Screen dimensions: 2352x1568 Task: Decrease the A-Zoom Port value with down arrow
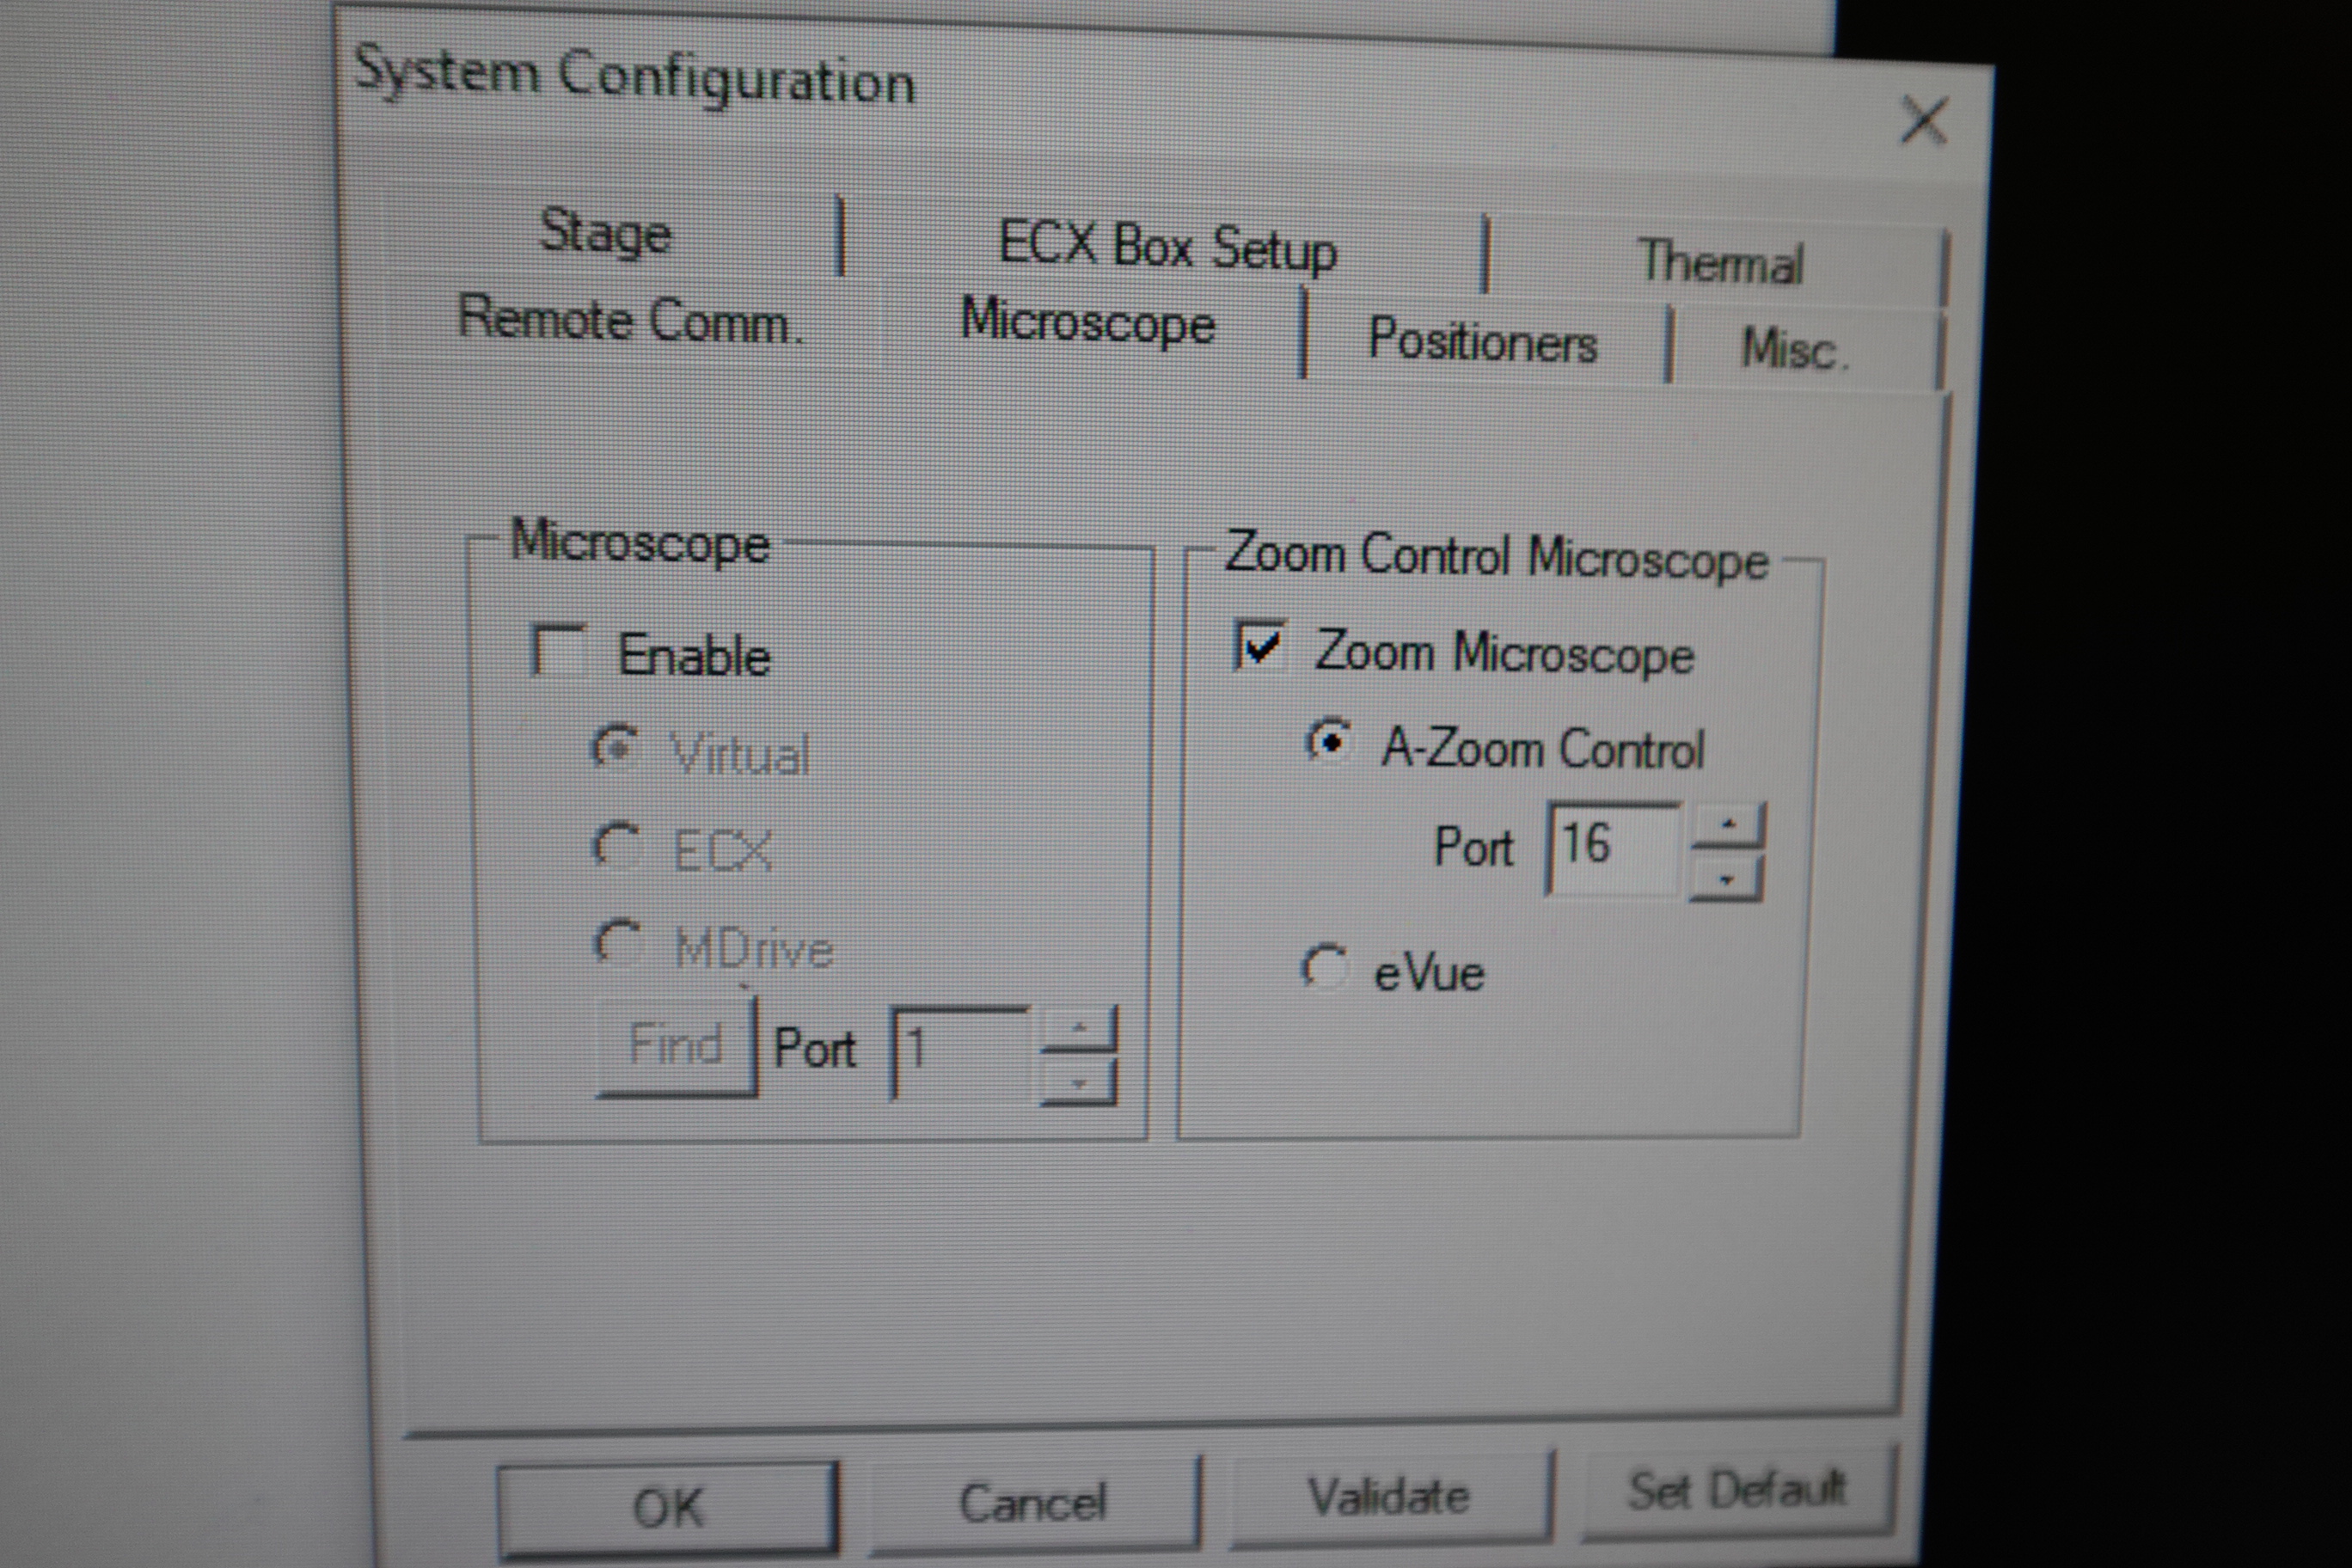point(1726,881)
